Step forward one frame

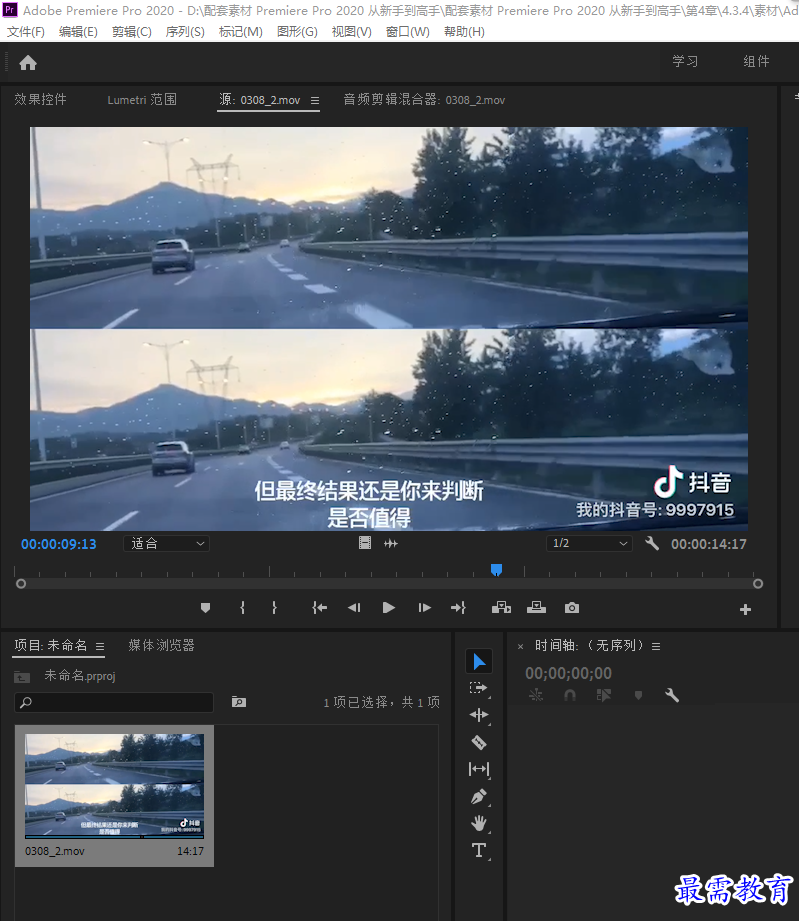(424, 608)
